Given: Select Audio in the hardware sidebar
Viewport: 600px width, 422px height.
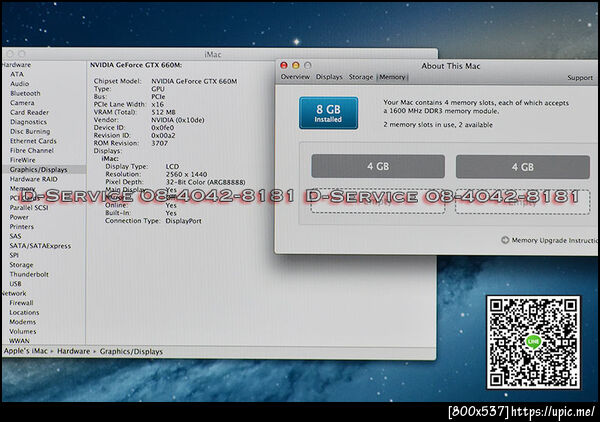Looking at the screenshot, I should (x=20, y=84).
